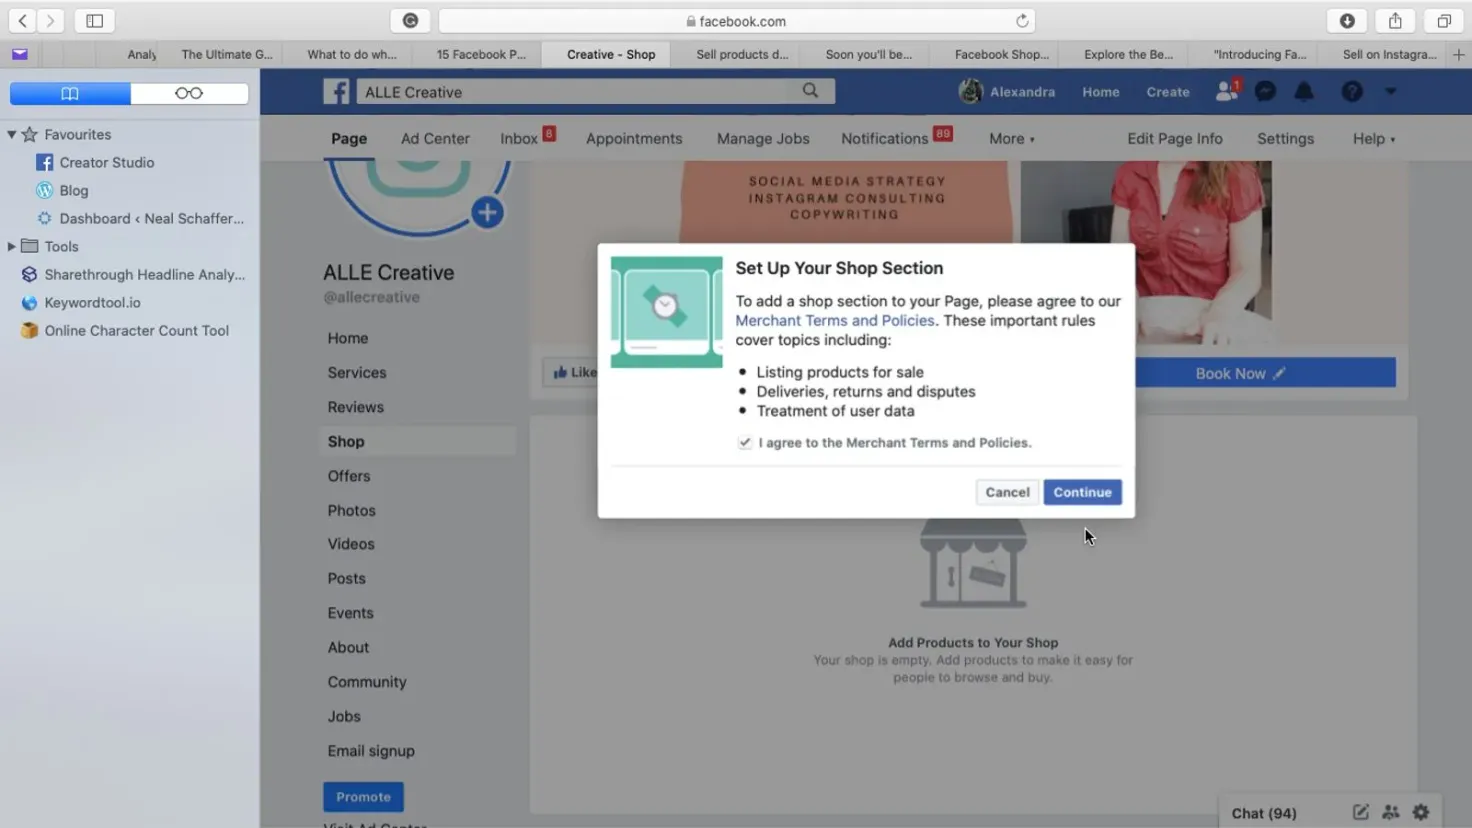Click the Facebook logo icon
Viewport: 1472px width, 828px height.
pyautogui.click(x=336, y=92)
